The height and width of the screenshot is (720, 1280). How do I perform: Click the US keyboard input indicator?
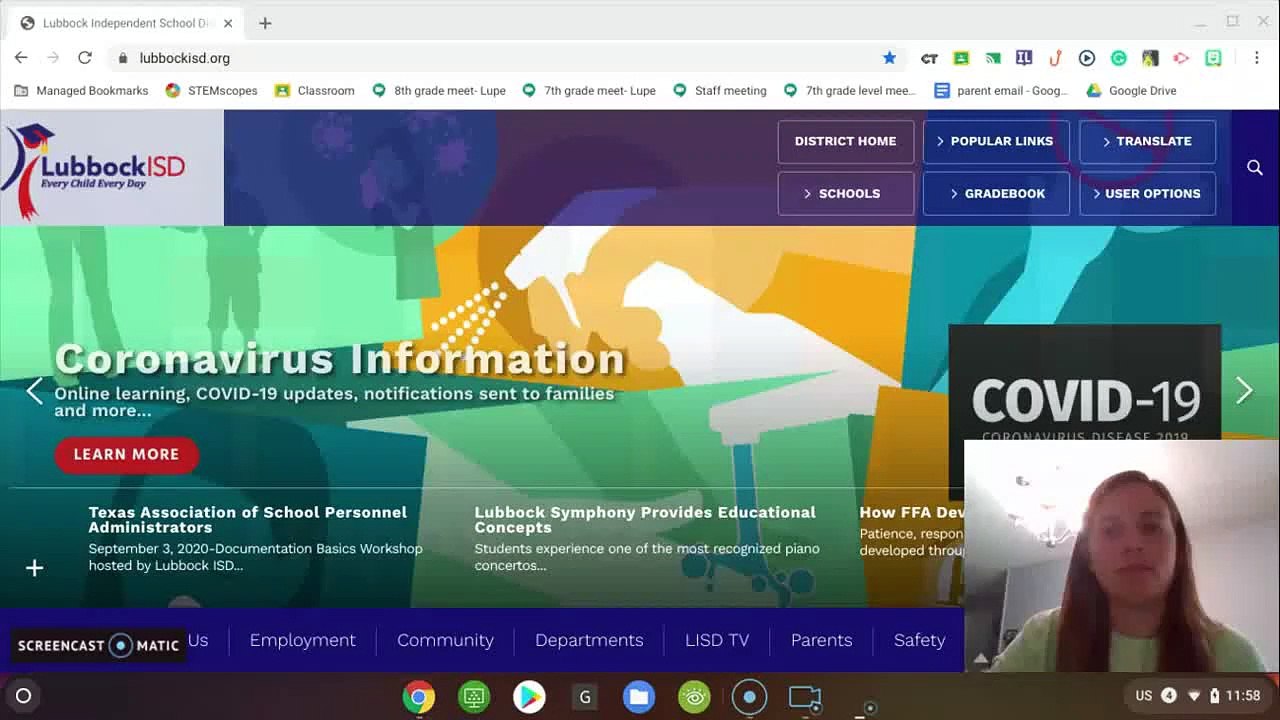pos(1144,696)
